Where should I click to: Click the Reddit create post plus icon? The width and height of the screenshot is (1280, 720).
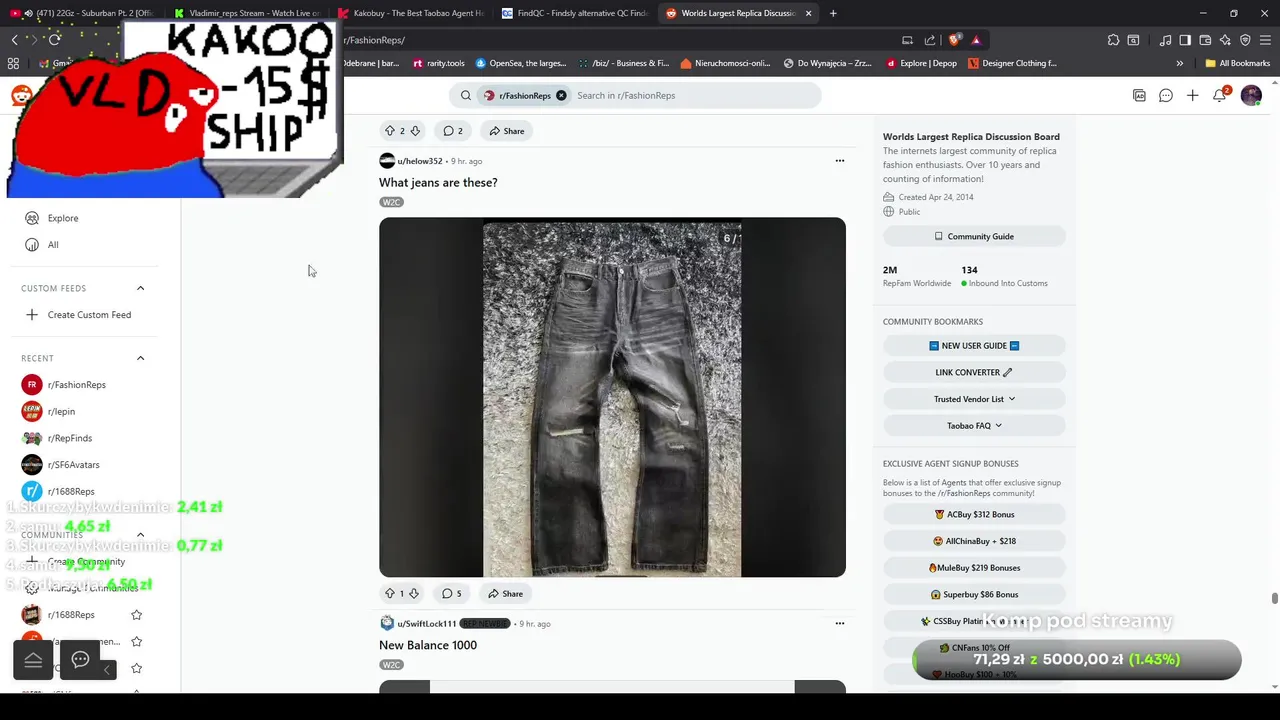click(x=1192, y=95)
